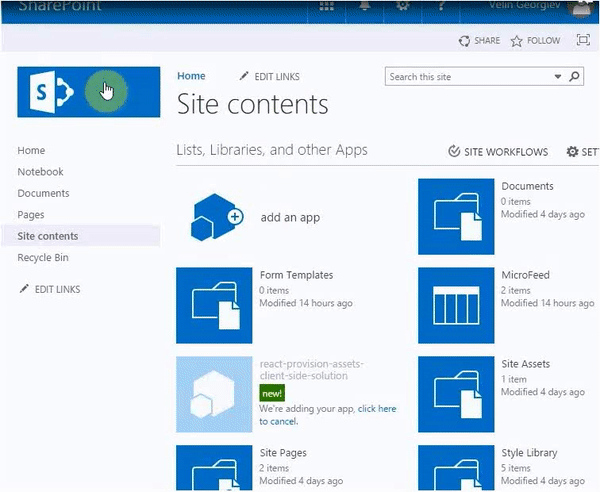The height and width of the screenshot is (492, 600).
Task: Open the MicroFeed list tile icon
Action: pyautogui.click(x=456, y=305)
